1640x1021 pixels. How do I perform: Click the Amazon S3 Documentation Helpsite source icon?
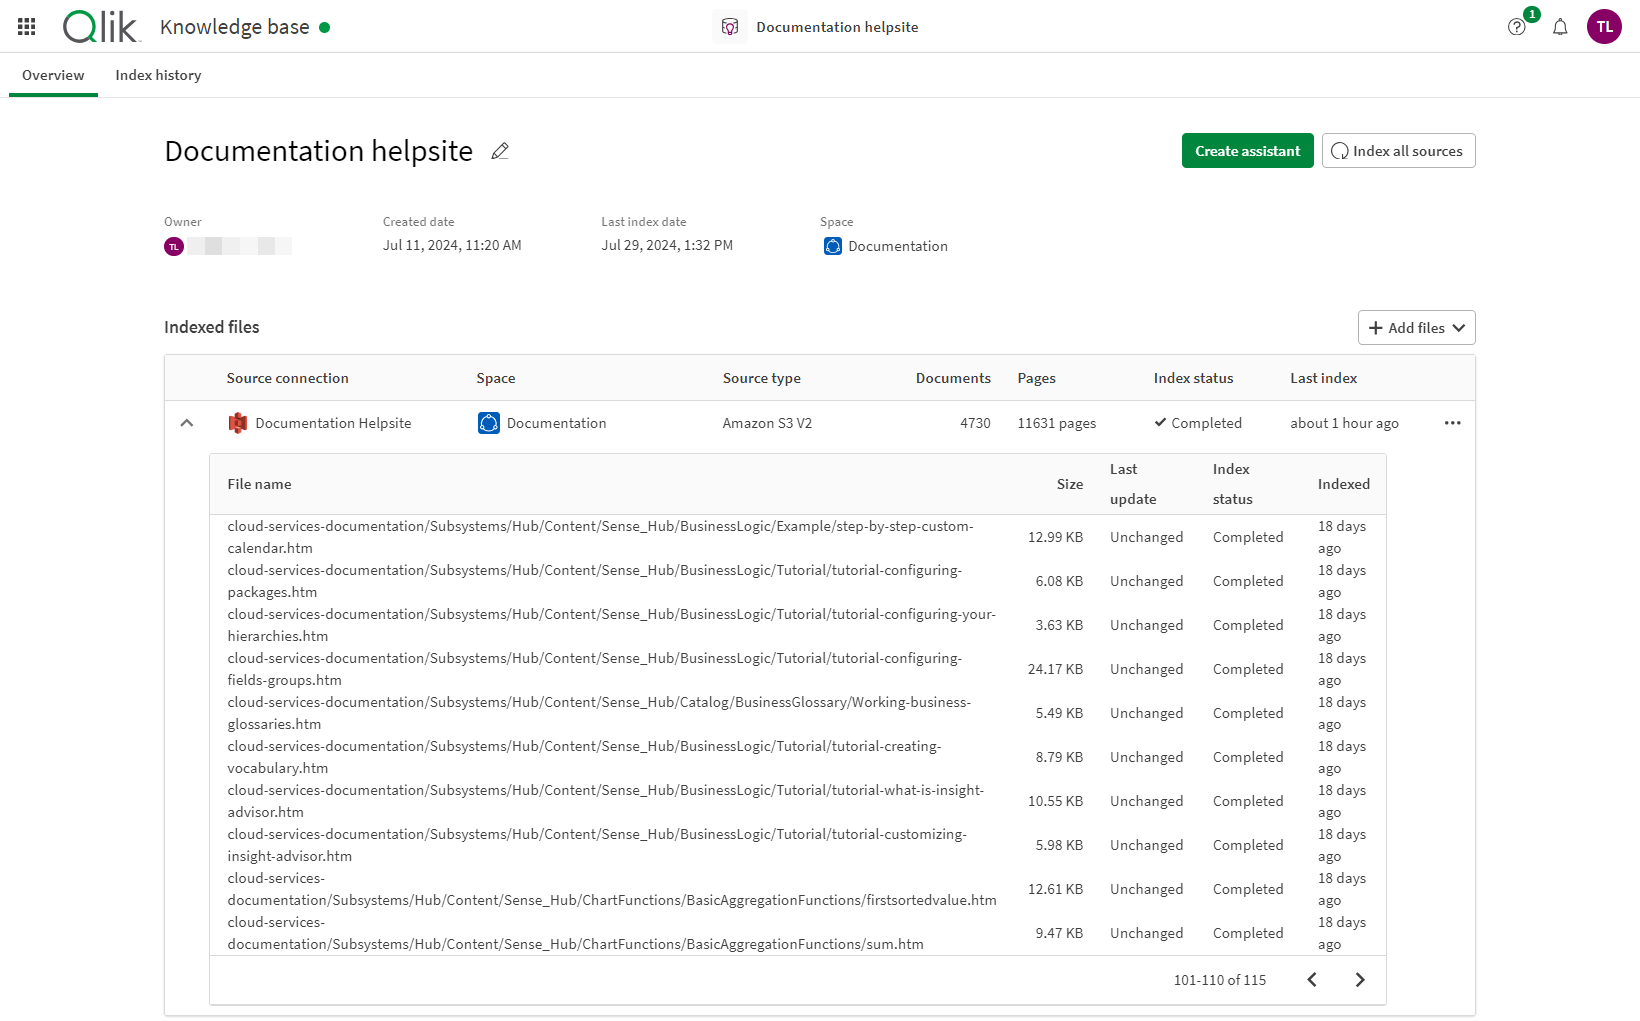[x=238, y=423]
